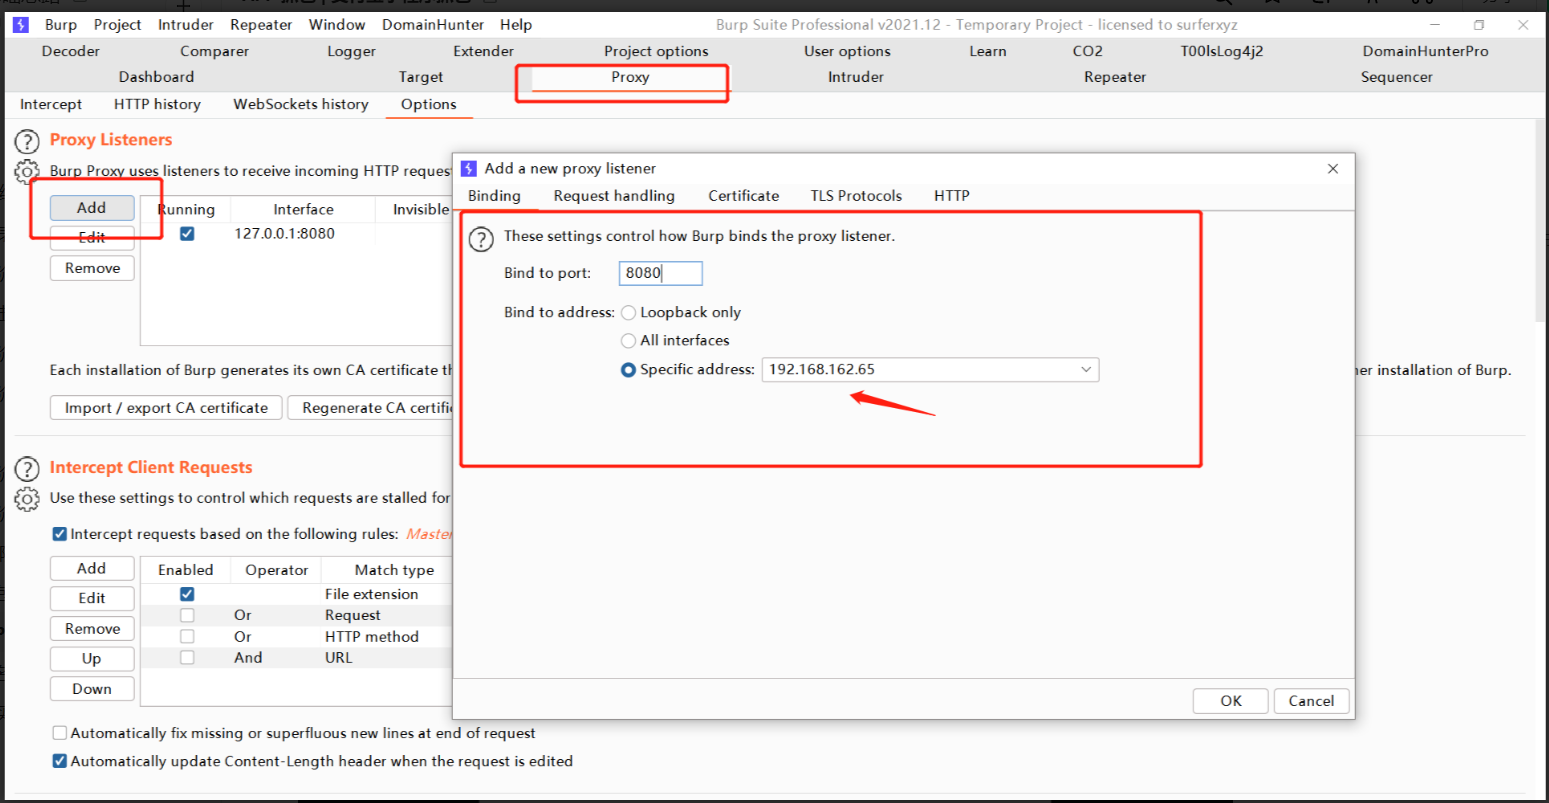Open the HTTP tab in dialog
The width and height of the screenshot is (1549, 803).
pos(952,196)
